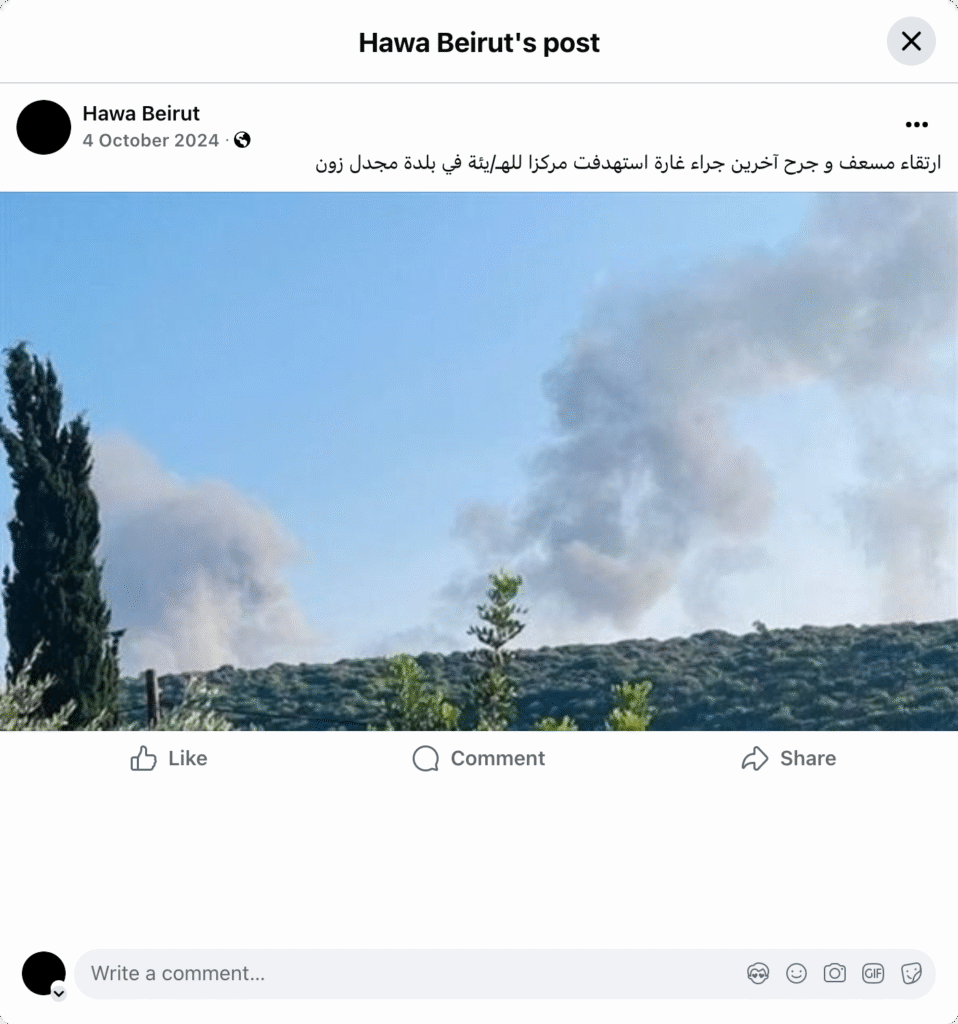Click the public globe audience icon
This screenshot has width=958, height=1024.
click(x=242, y=140)
